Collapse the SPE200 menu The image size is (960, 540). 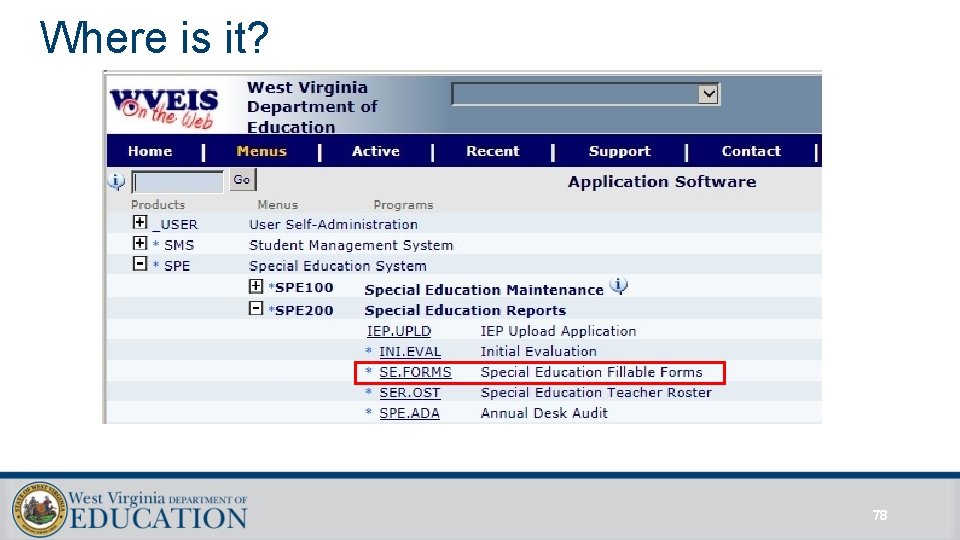[x=256, y=309]
